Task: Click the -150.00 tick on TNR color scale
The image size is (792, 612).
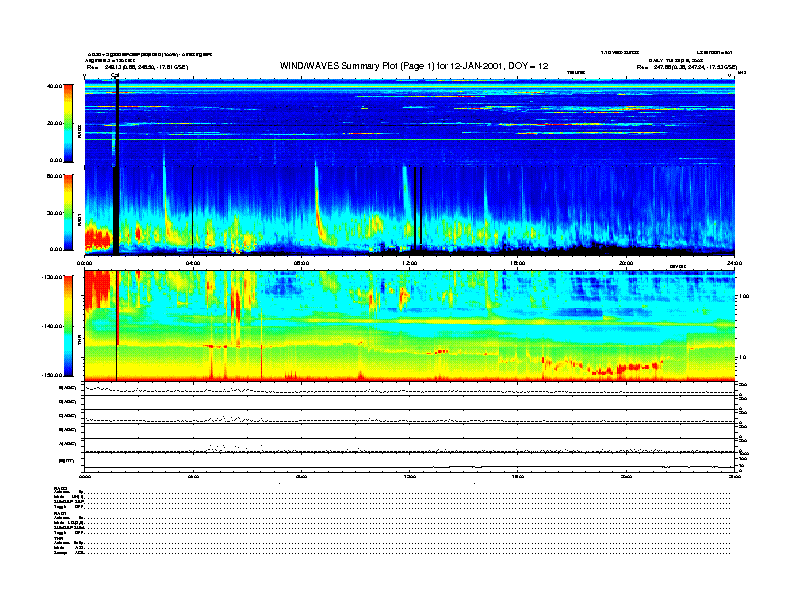Action: coord(52,375)
